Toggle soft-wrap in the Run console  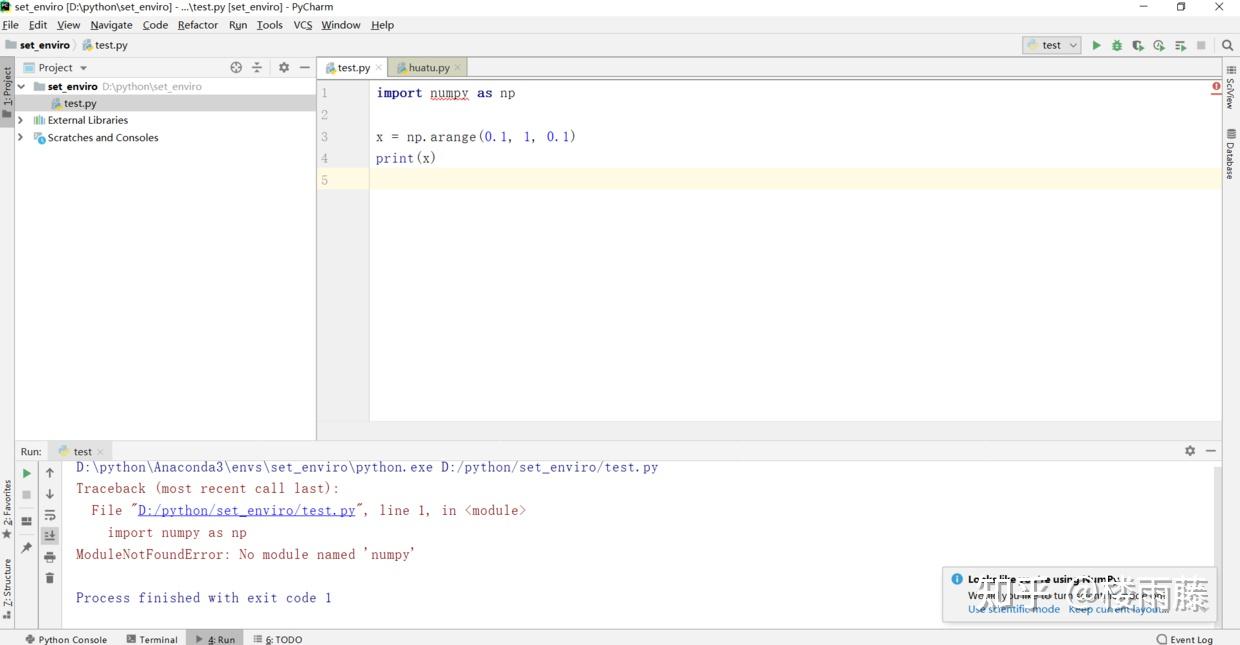point(49,513)
